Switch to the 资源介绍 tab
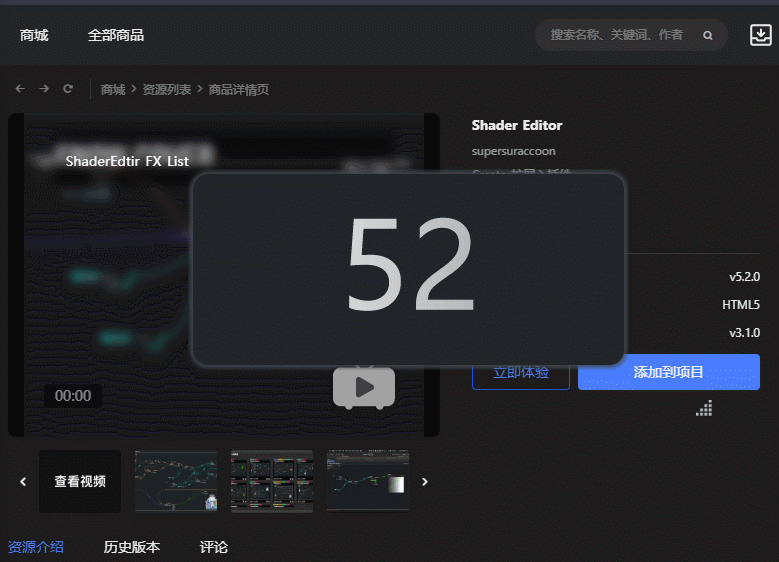779x562 pixels. [36, 547]
